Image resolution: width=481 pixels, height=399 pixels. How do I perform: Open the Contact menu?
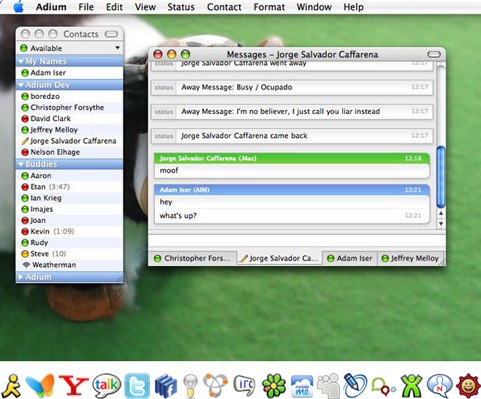coord(224,7)
